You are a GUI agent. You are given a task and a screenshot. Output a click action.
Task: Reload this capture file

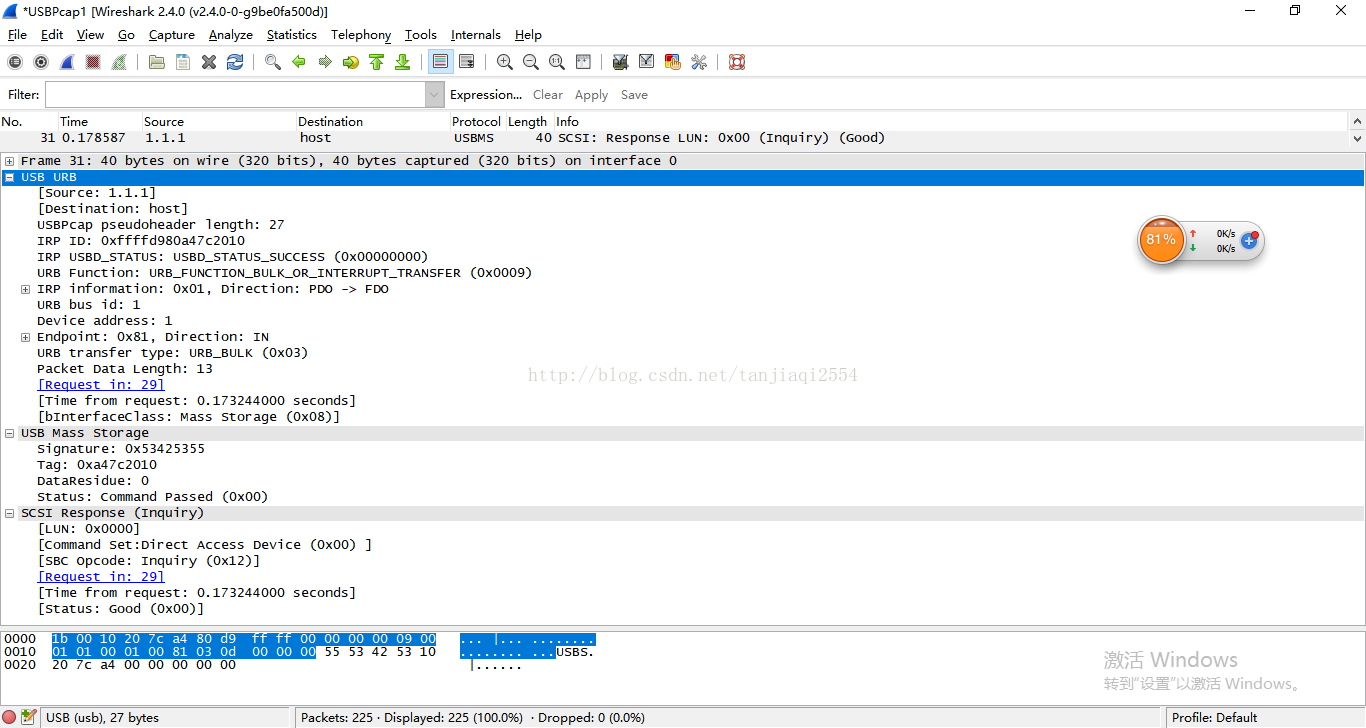(235, 62)
